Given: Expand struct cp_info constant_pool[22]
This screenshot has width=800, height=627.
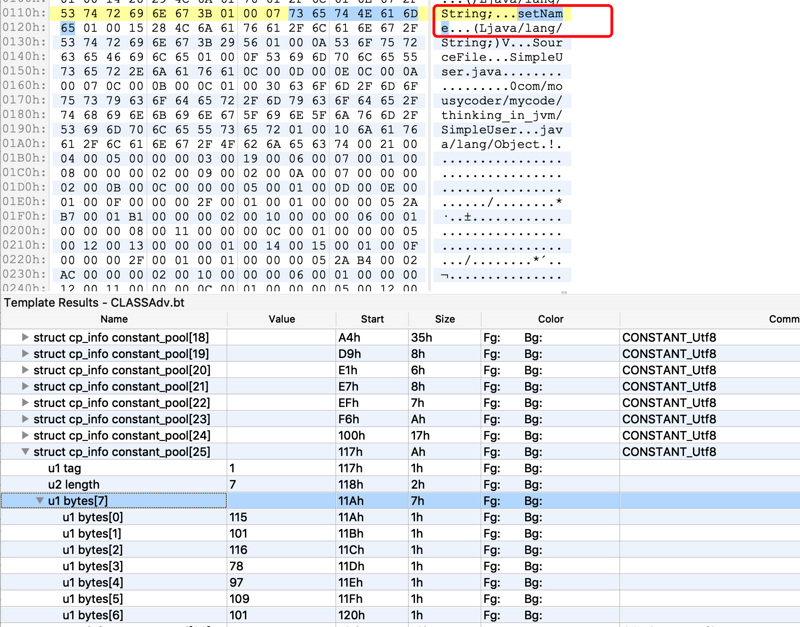Looking at the screenshot, I should (x=24, y=403).
